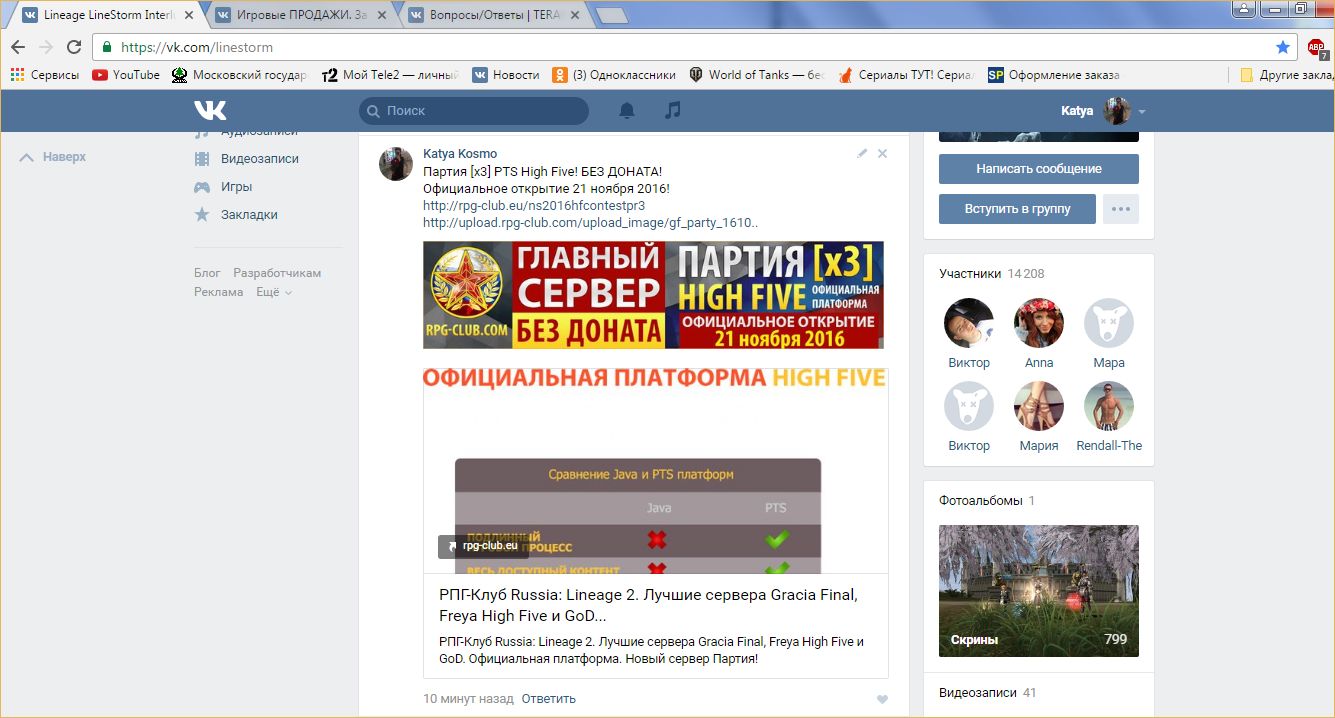Image resolution: width=1335 pixels, height=718 pixels.
Task: Open a new browser tab
Action: [x=611, y=16]
